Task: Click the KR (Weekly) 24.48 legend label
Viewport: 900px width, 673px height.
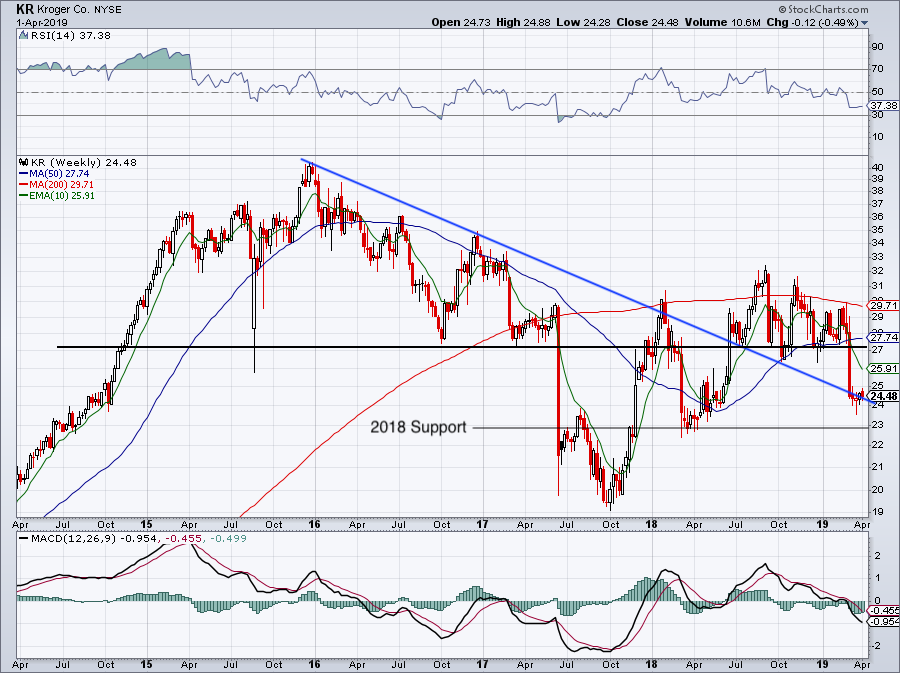Action: tap(84, 162)
